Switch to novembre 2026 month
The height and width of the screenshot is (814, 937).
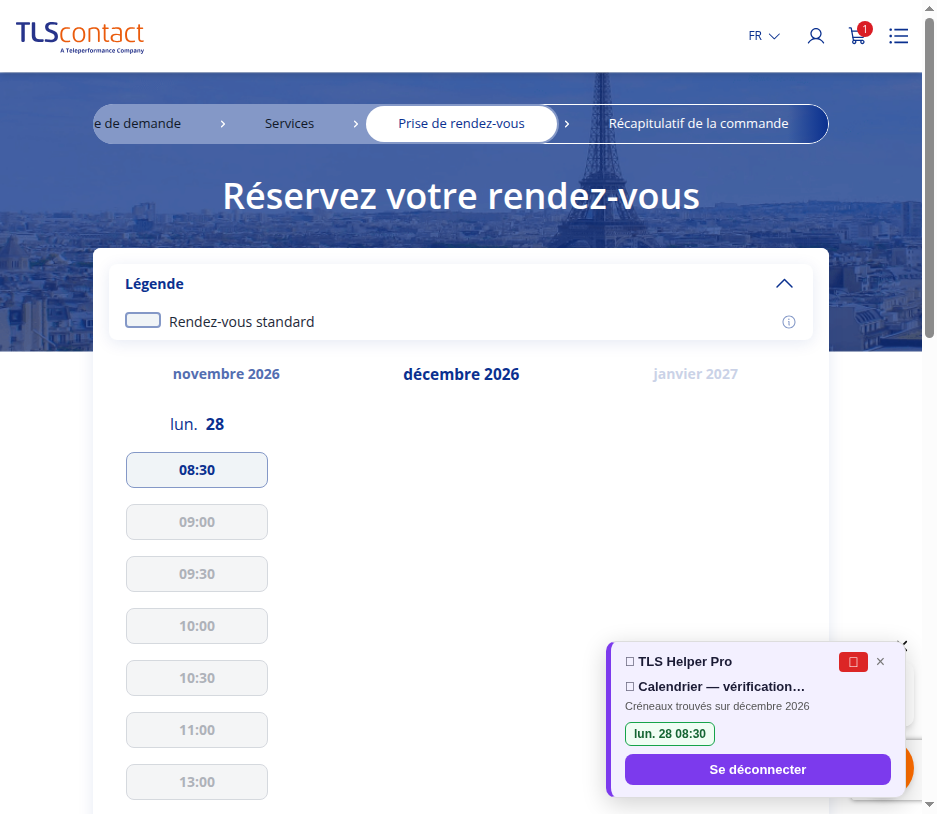click(x=226, y=374)
